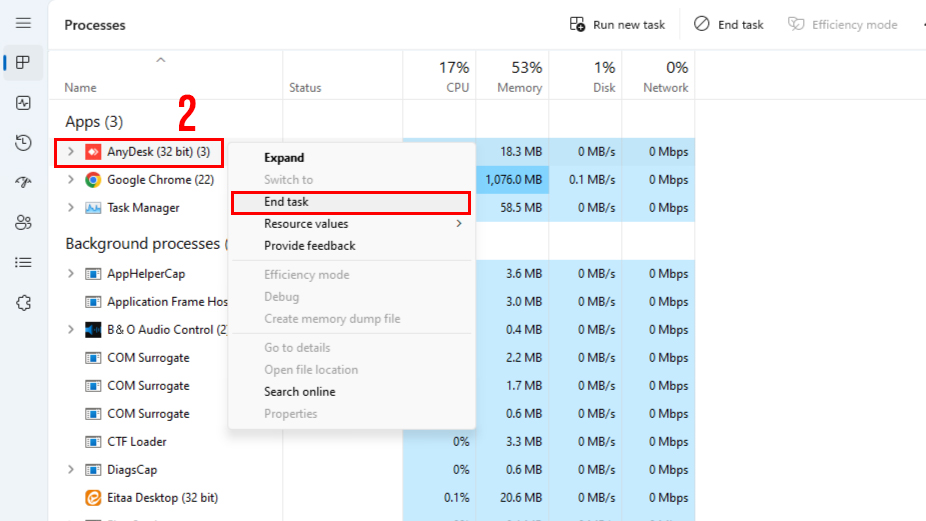The width and height of the screenshot is (926, 521).
Task: Click the Apps (3) group heading
Action: (x=94, y=122)
